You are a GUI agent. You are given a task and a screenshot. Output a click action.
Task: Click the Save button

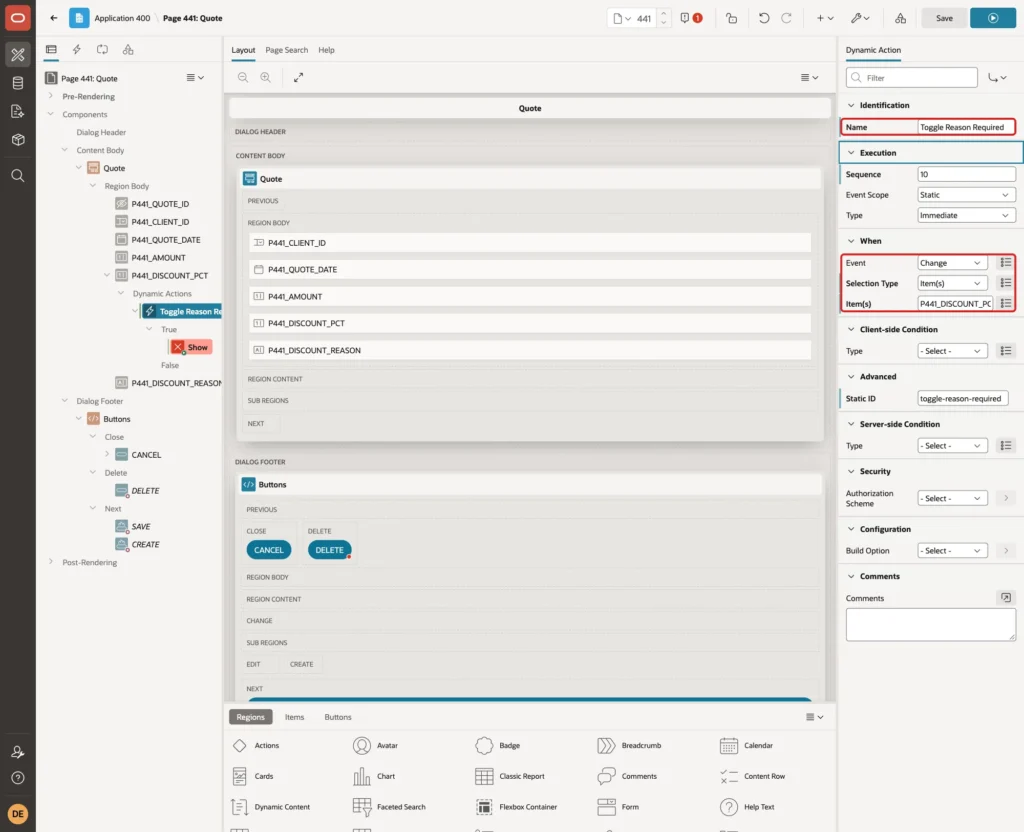[x=944, y=18]
